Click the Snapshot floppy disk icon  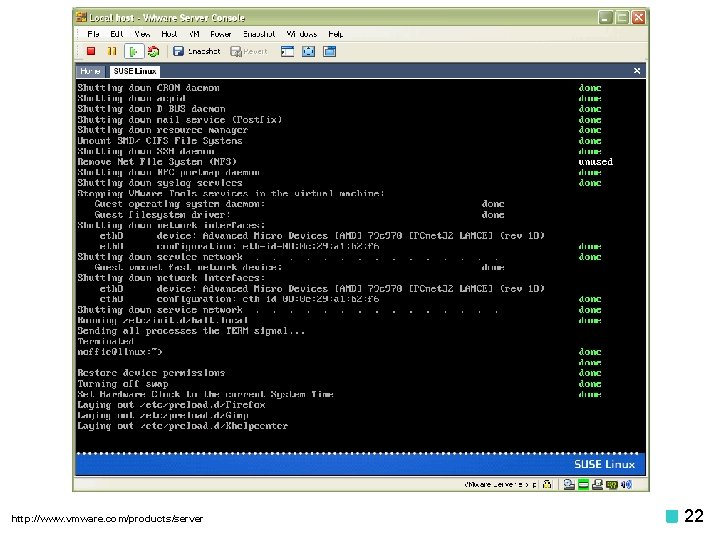pyautogui.click(x=178, y=51)
